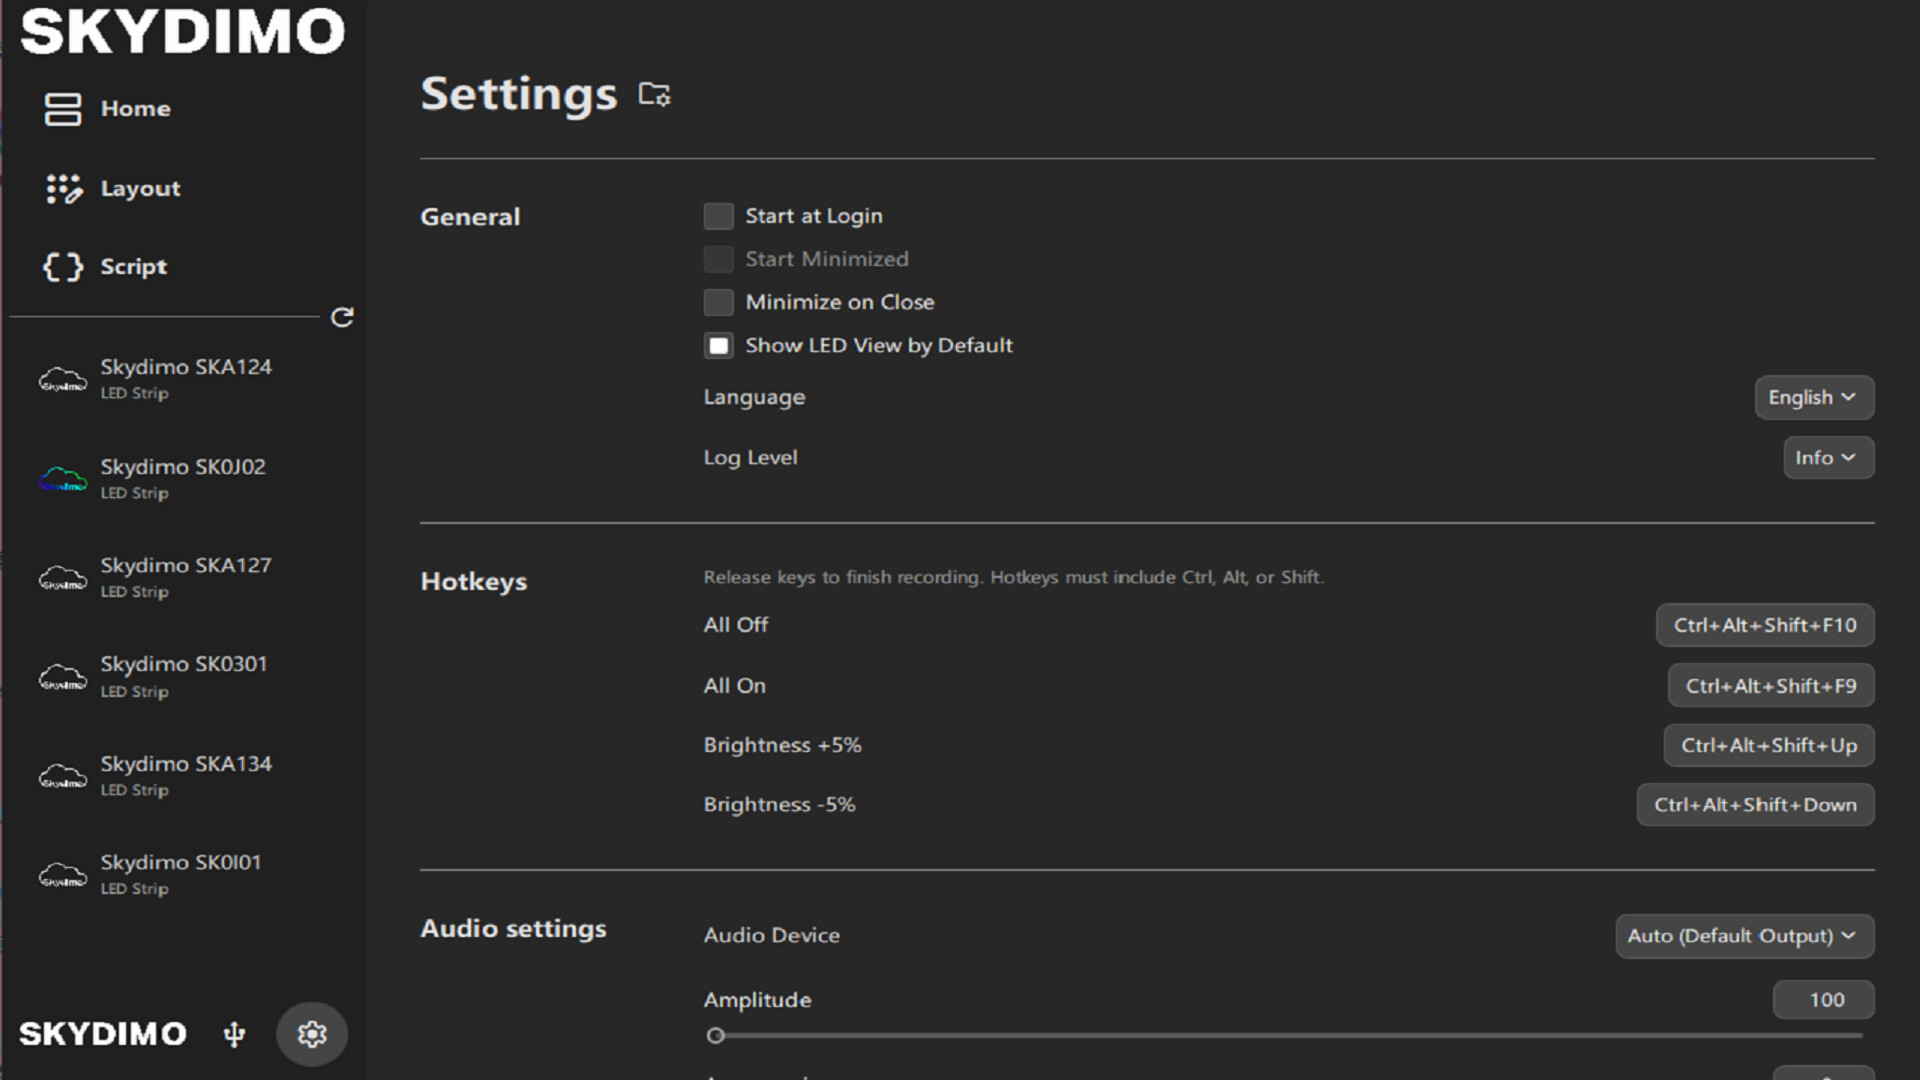Click the folder-gear icon beside Settings title
1920x1080 pixels.
[655, 94]
